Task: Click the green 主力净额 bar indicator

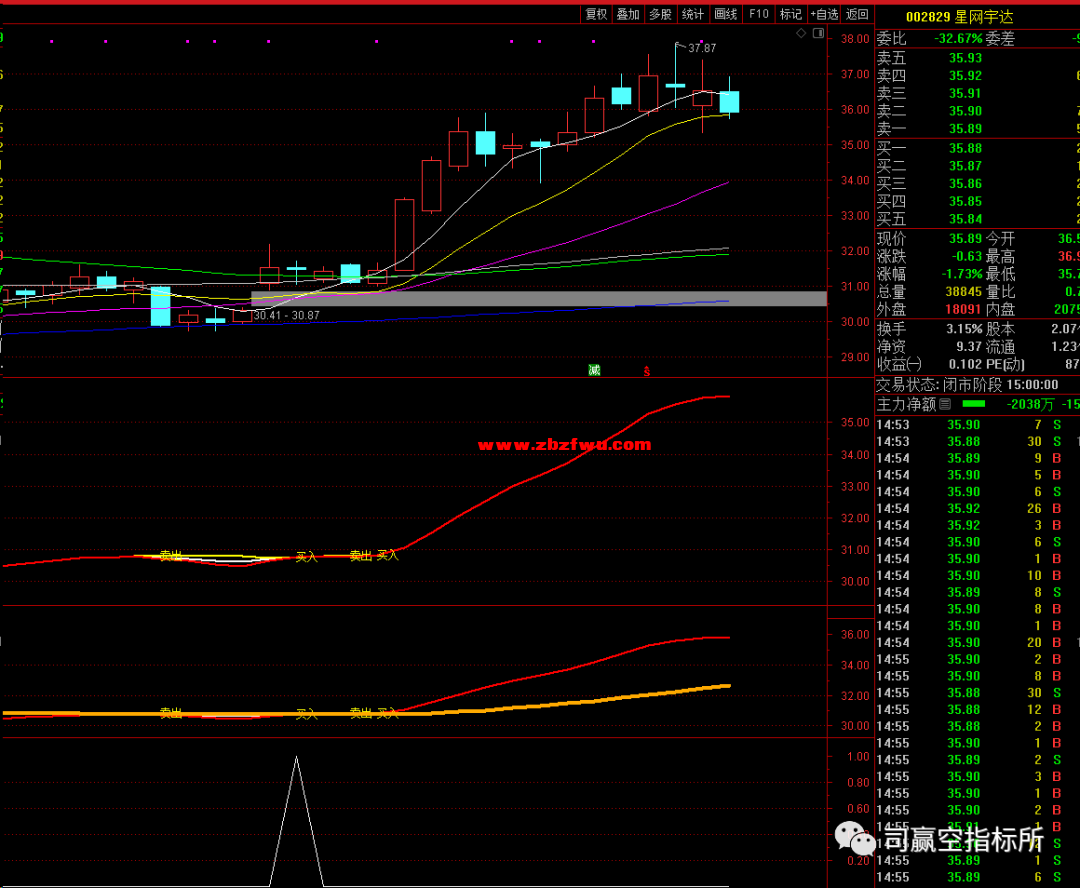Action: coord(973,404)
